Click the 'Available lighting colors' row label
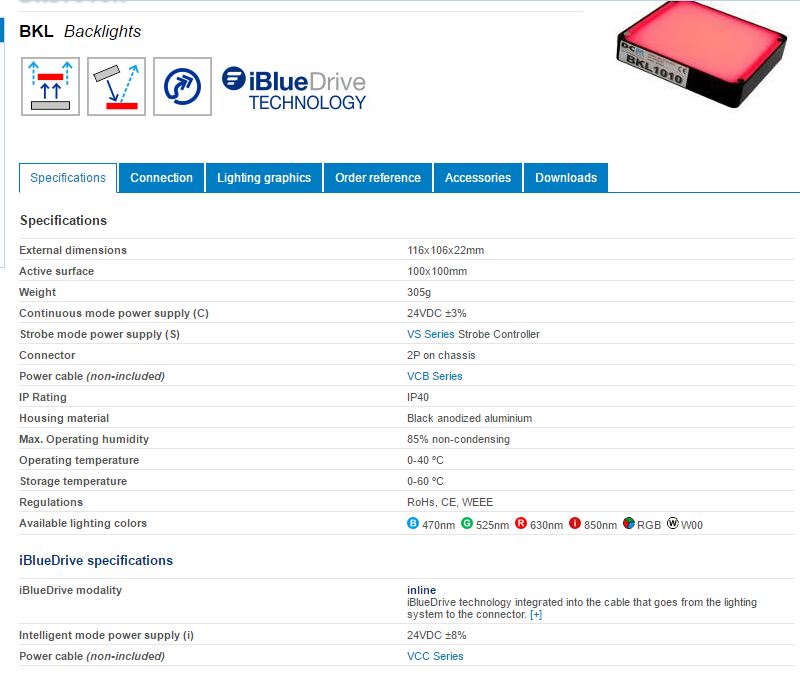Screen dimensions: 800x678 tap(83, 523)
